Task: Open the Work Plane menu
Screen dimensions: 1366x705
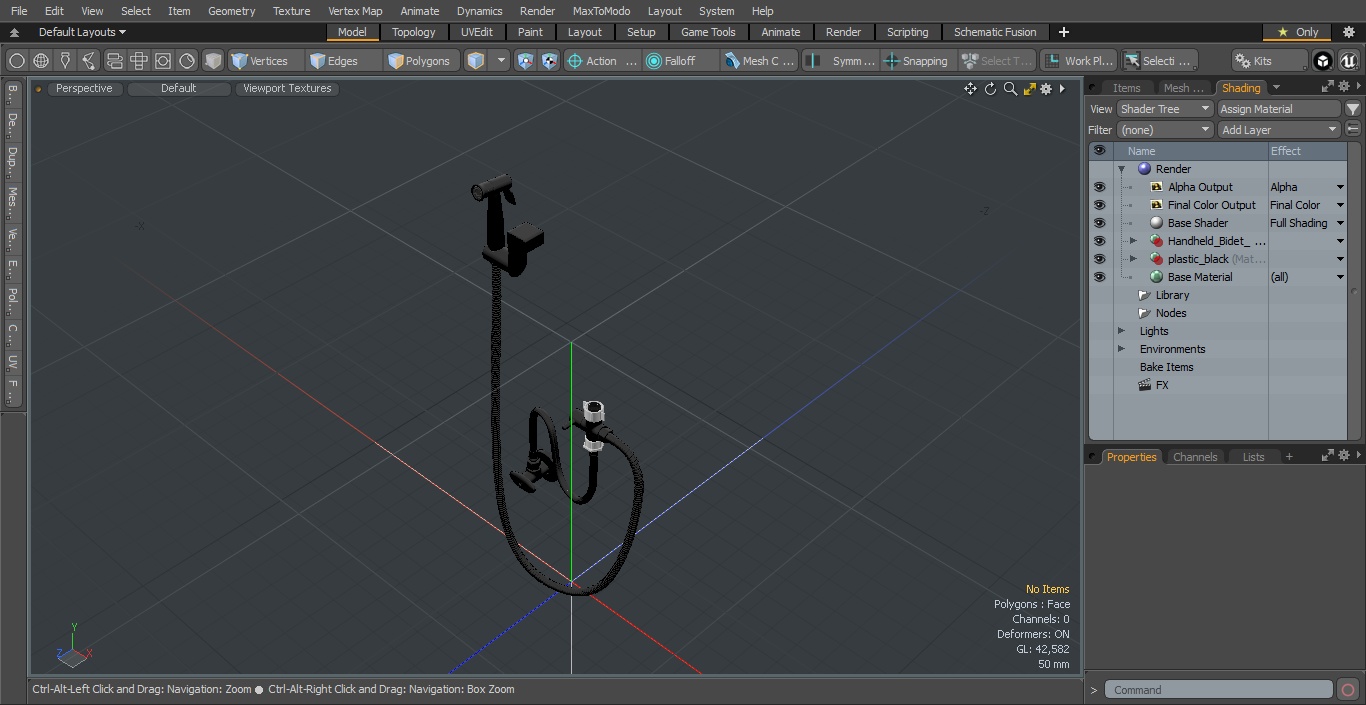Action: [x=1078, y=61]
